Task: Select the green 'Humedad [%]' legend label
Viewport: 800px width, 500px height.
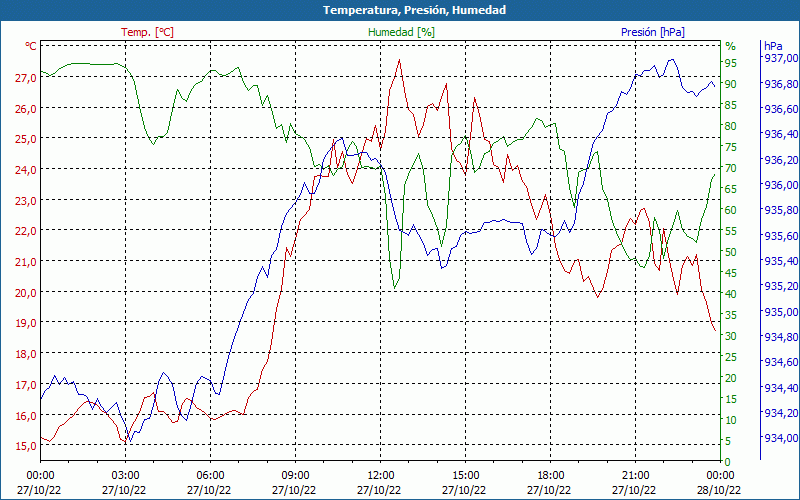Action: 402,32
